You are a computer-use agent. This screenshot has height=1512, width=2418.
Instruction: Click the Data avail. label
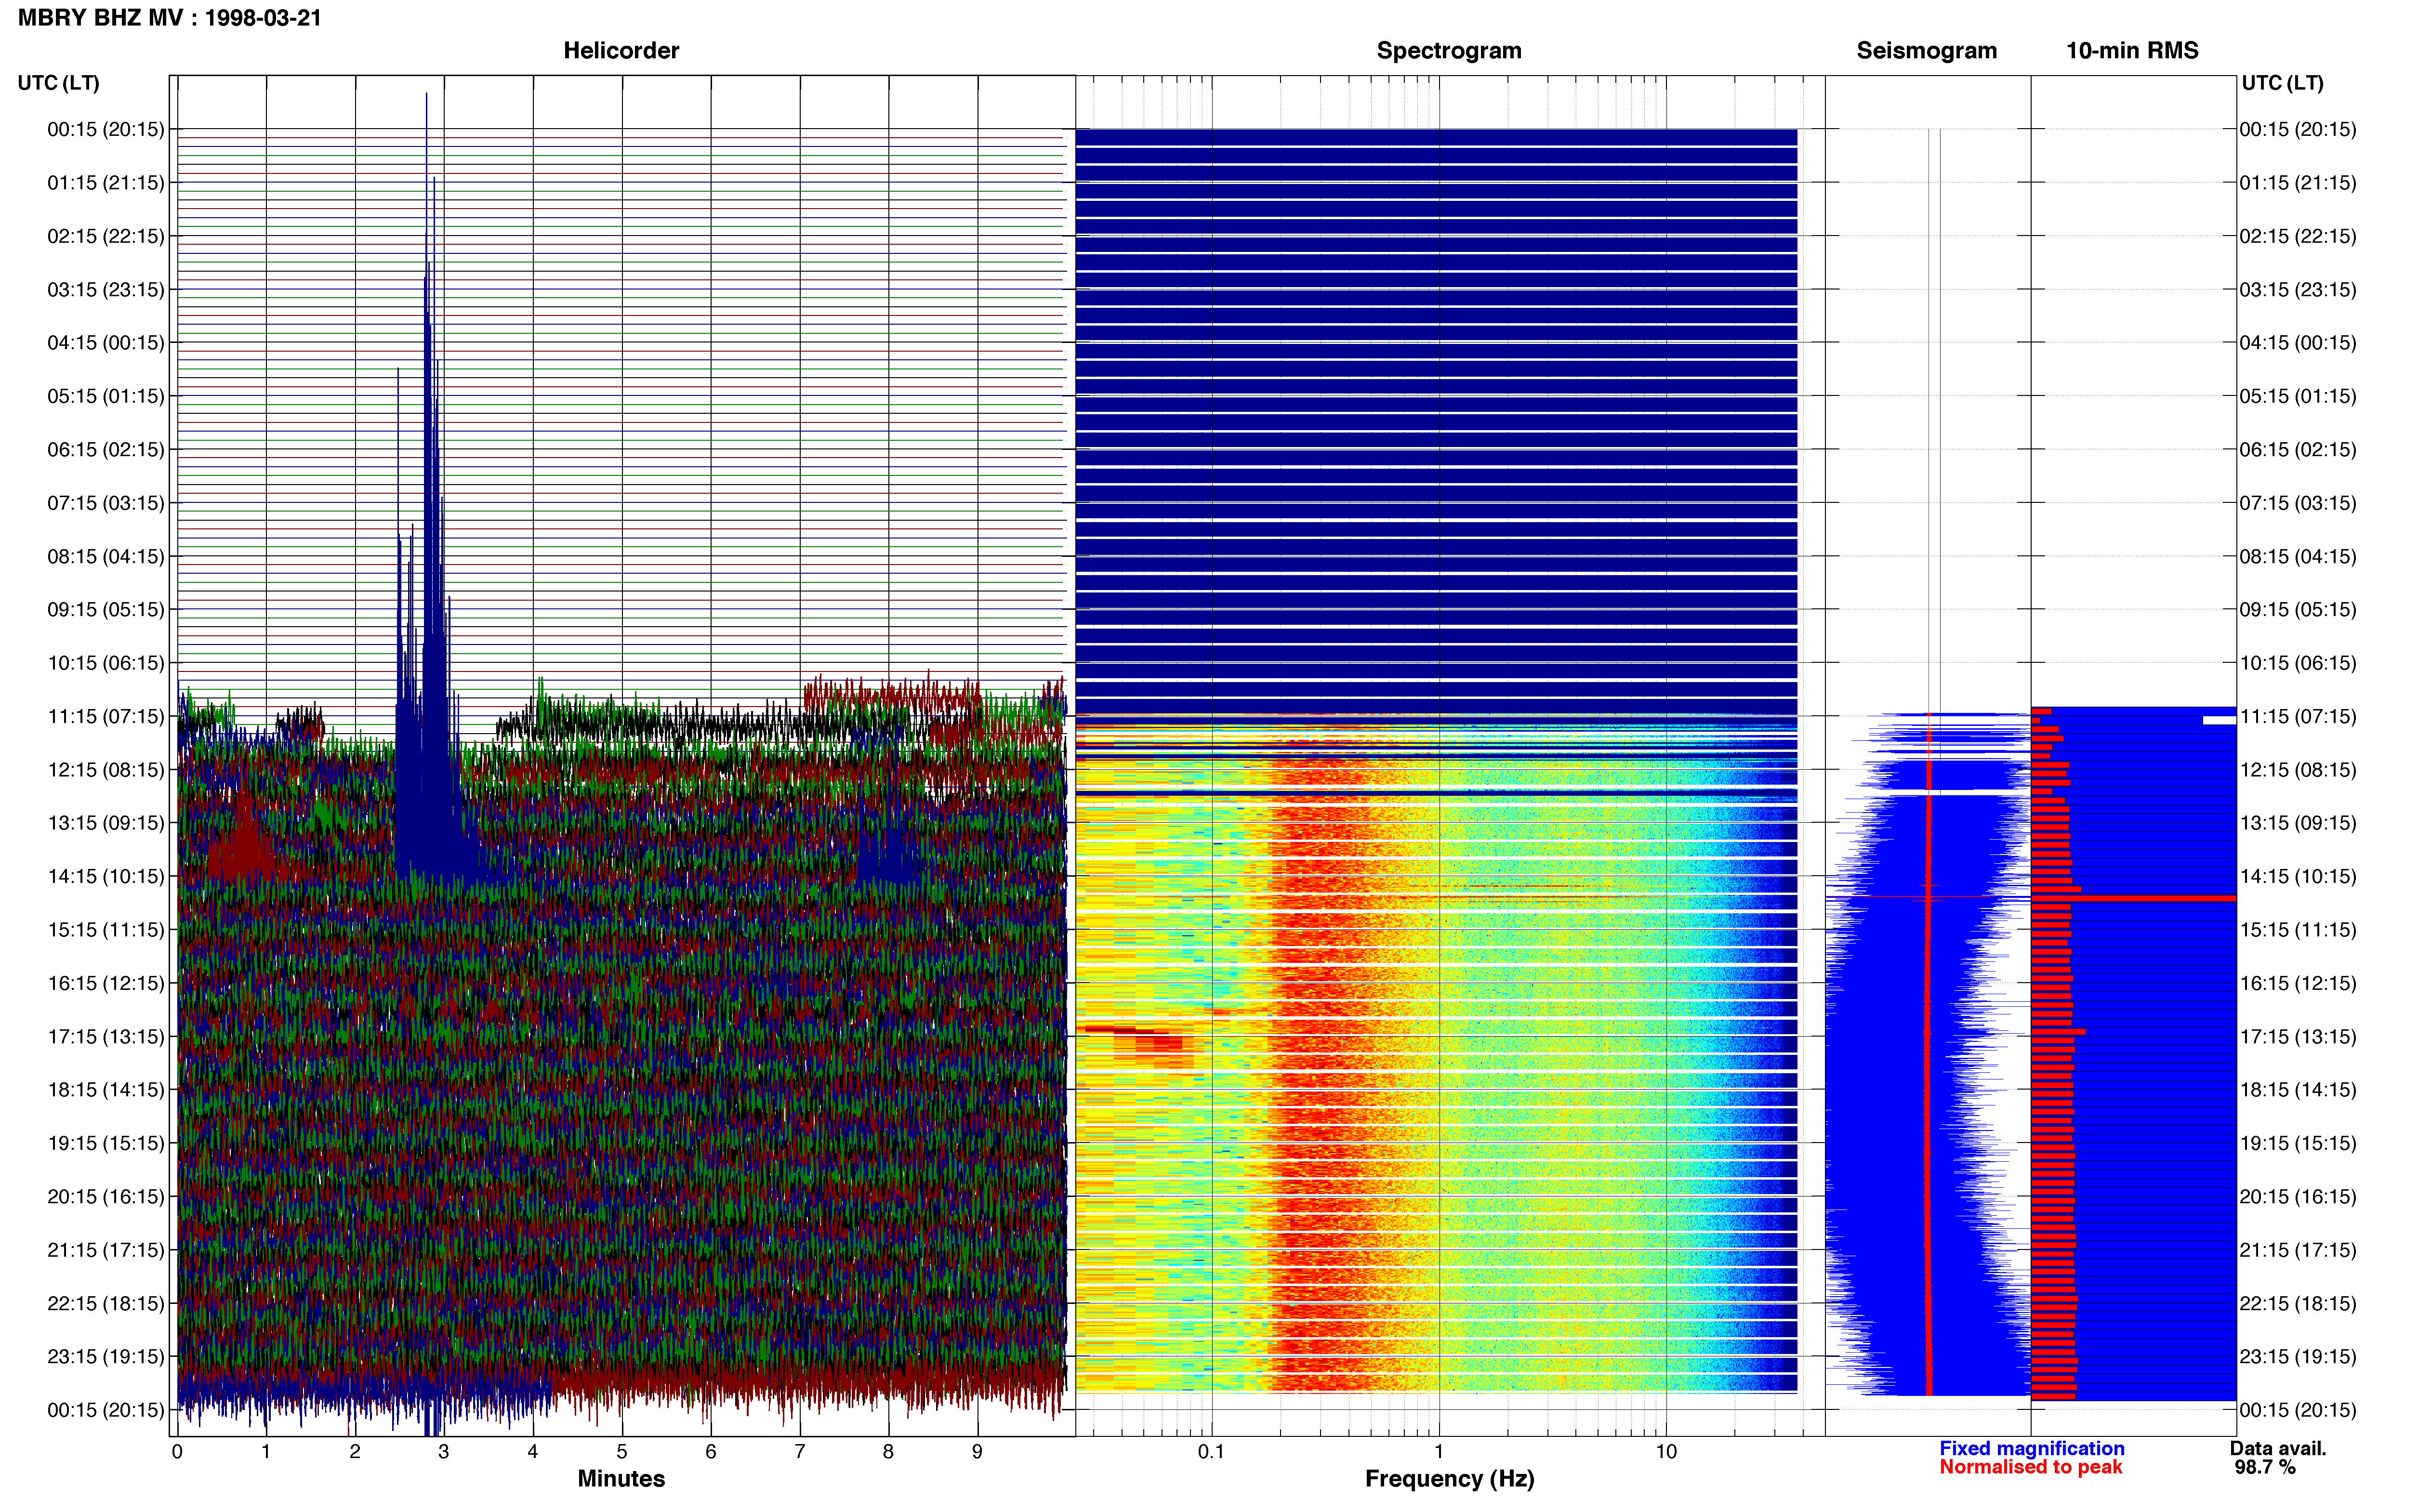tap(2278, 1448)
